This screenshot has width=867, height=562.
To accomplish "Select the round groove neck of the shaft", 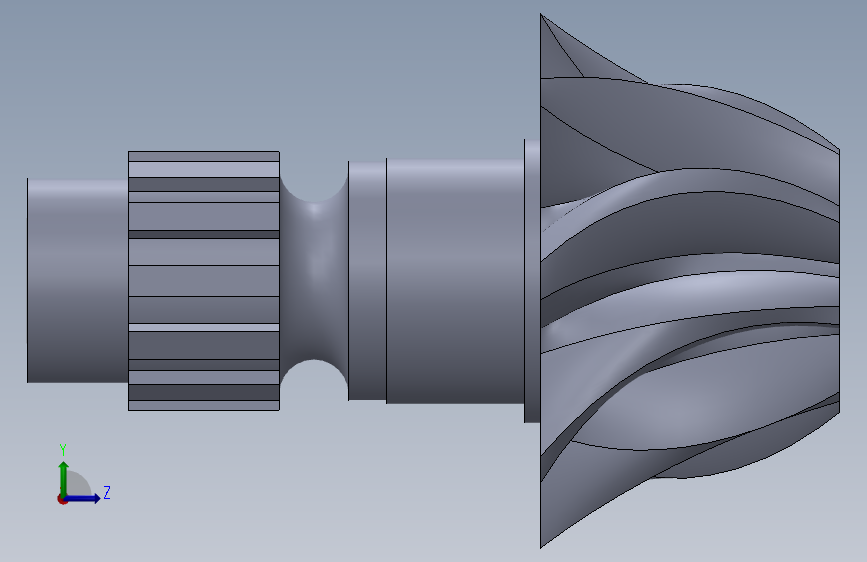I will 314,280.
